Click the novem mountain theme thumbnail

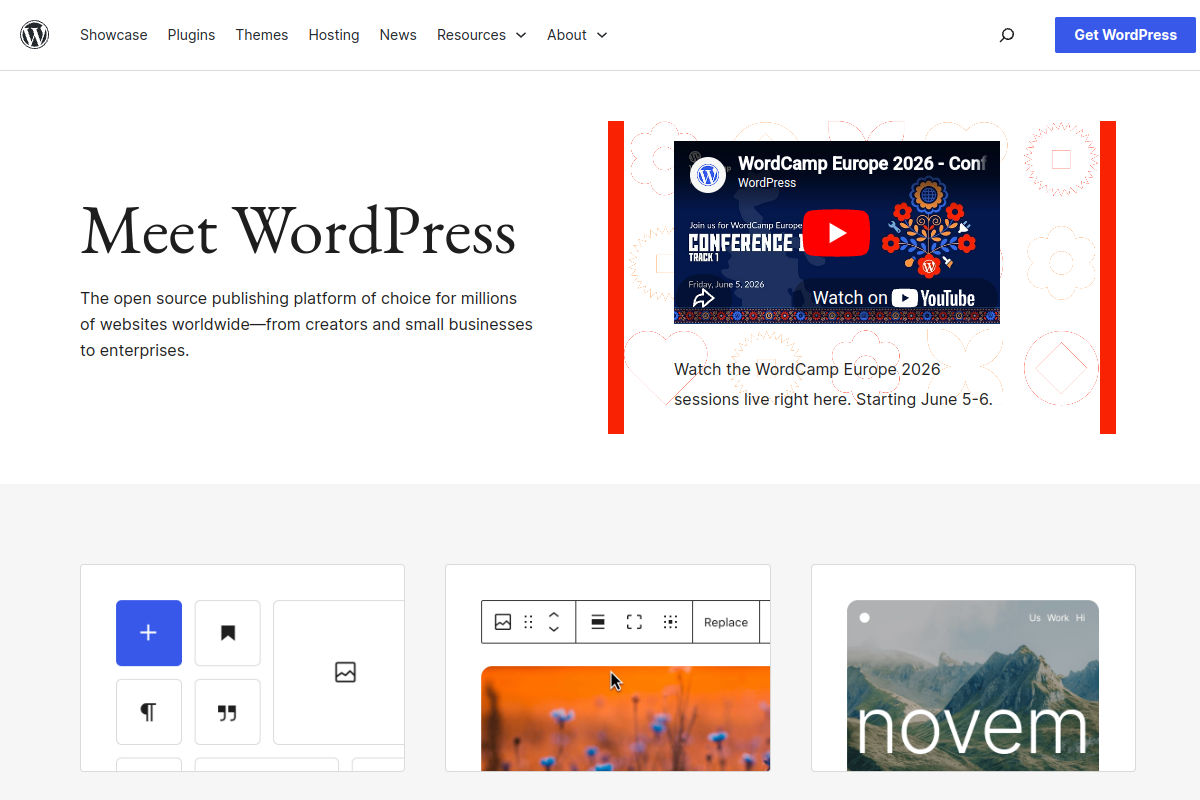click(x=973, y=686)
